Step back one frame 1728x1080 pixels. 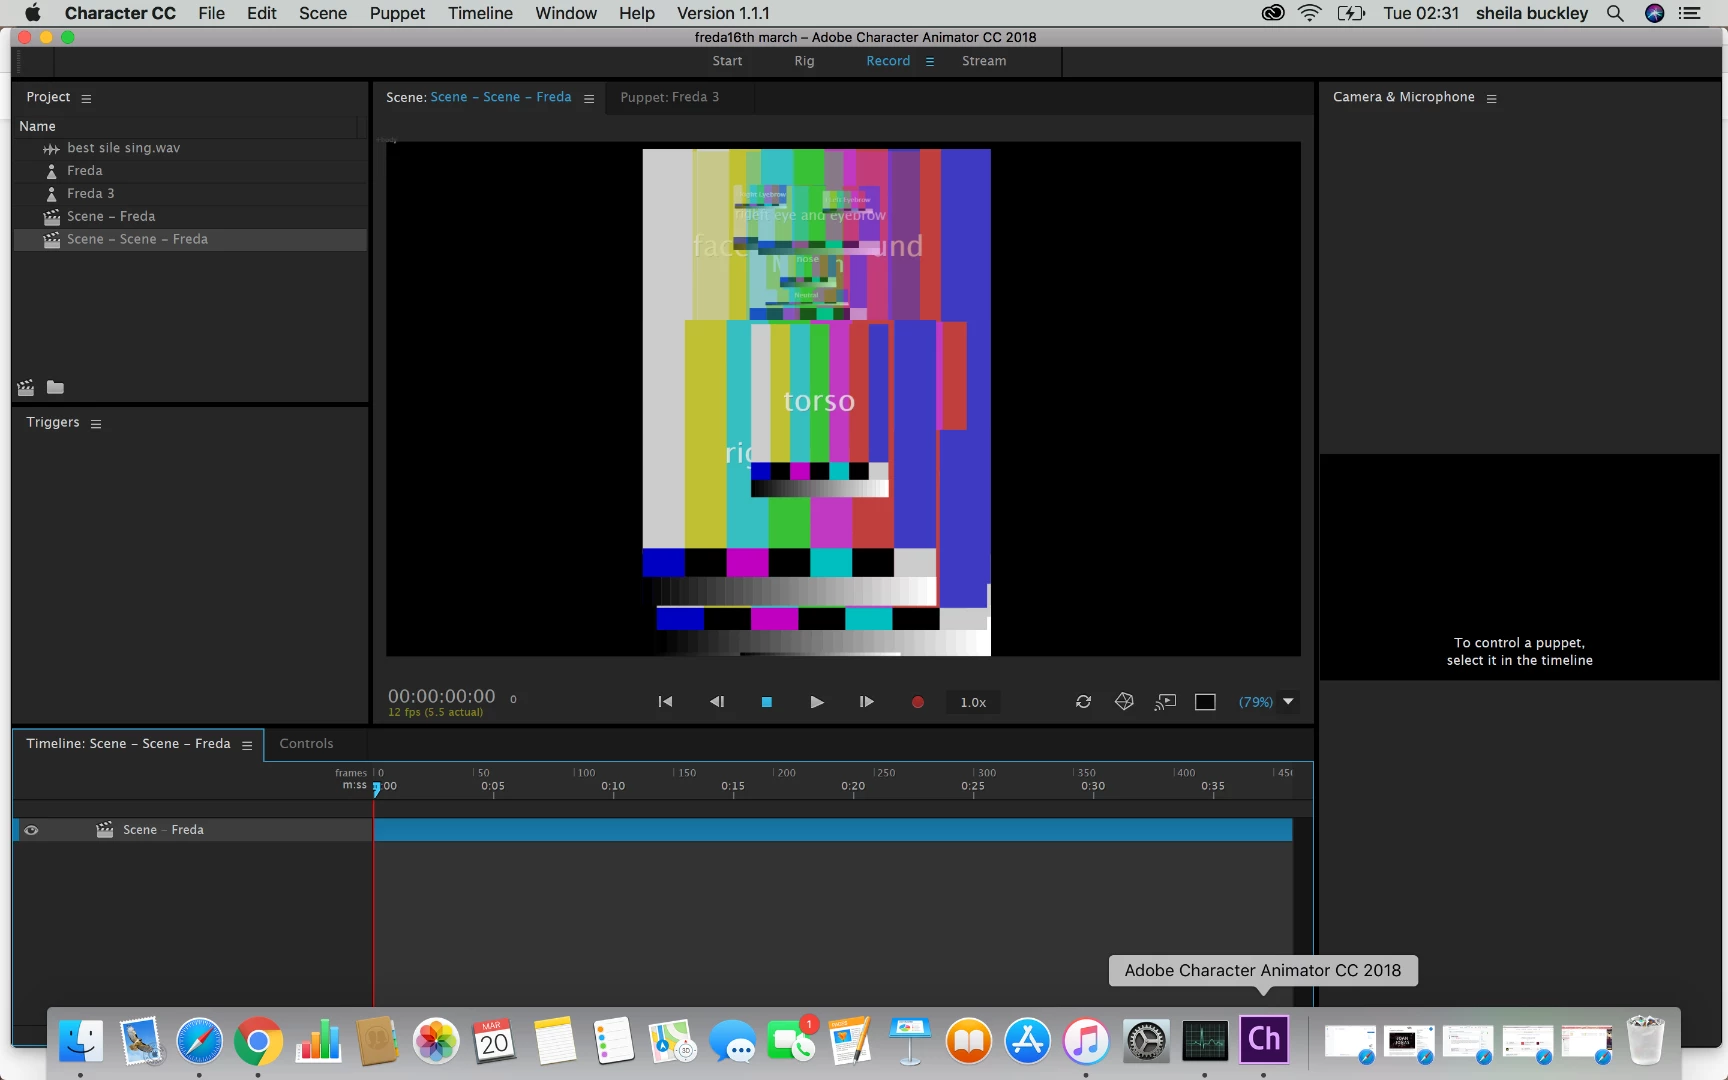[717, 702]
